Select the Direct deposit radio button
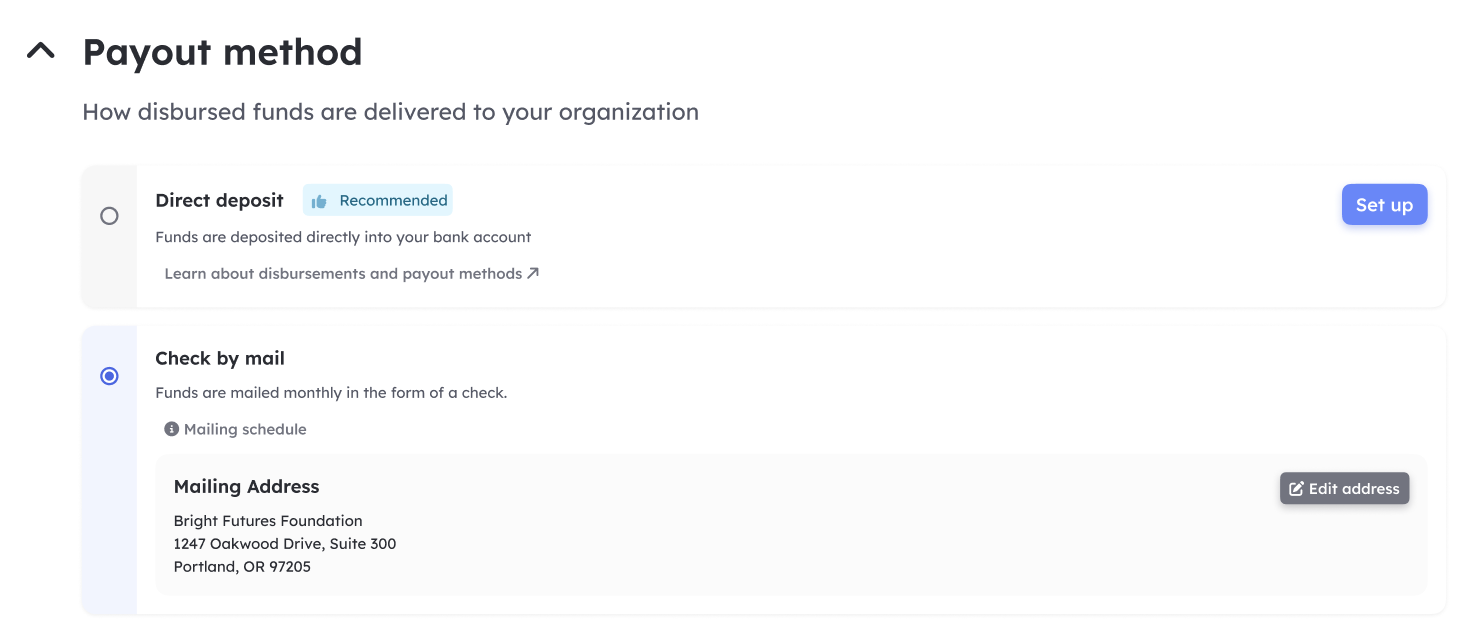 109,216
